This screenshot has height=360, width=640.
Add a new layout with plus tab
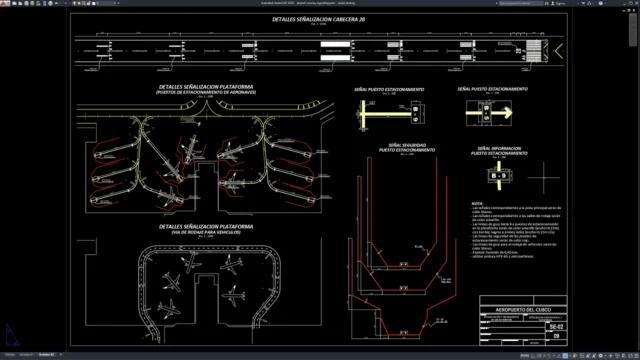click(61, 355)
